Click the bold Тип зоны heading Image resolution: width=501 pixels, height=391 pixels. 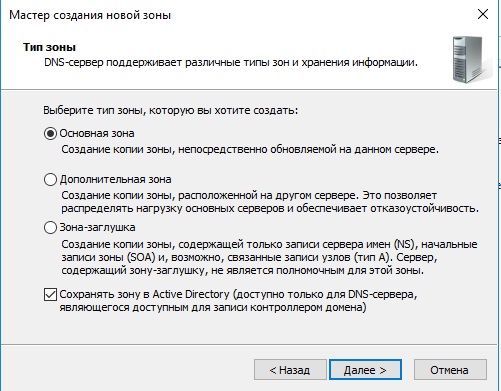pos(49,47)
